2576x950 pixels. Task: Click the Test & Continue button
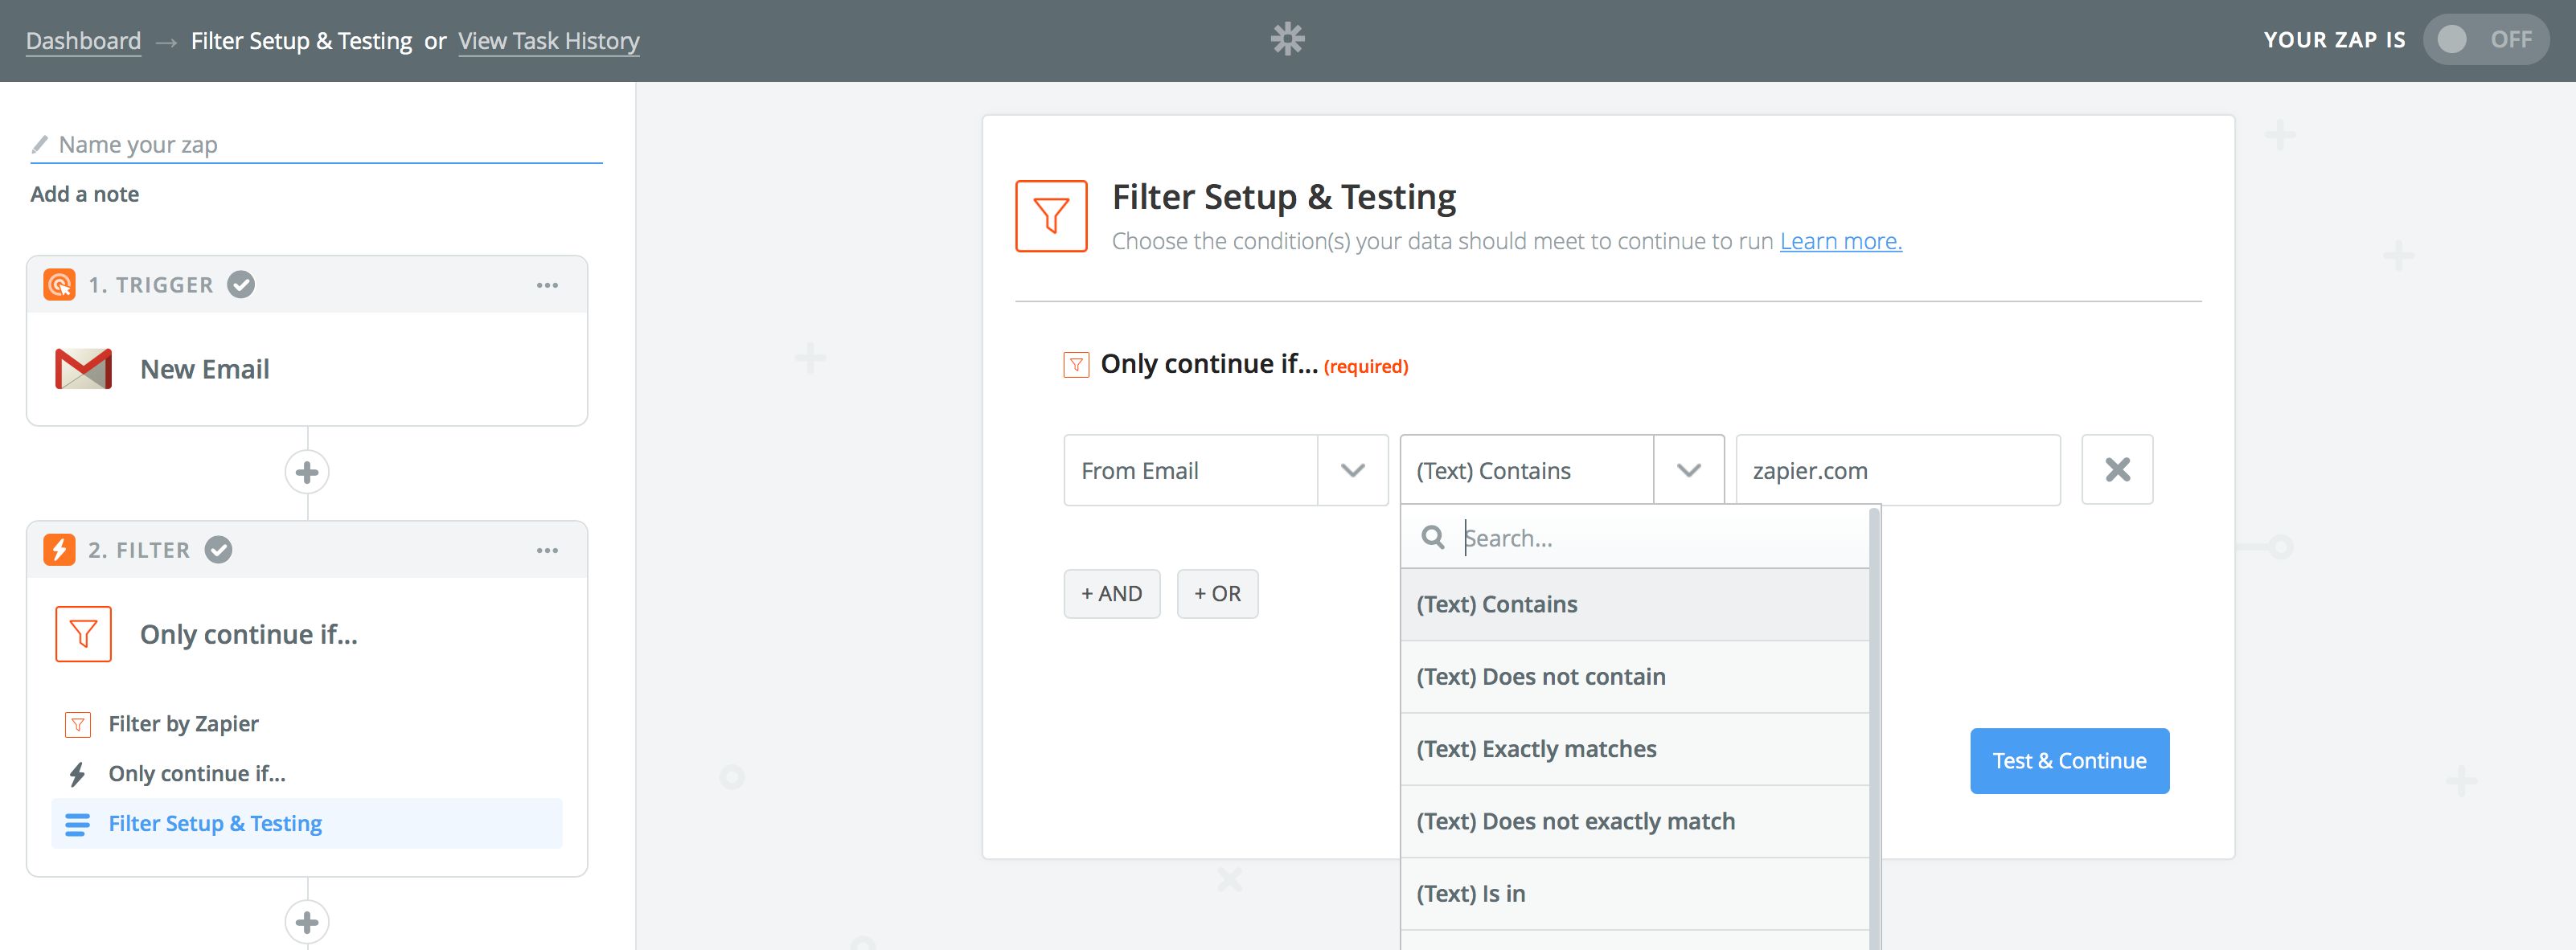click(x=2068, y=761)
